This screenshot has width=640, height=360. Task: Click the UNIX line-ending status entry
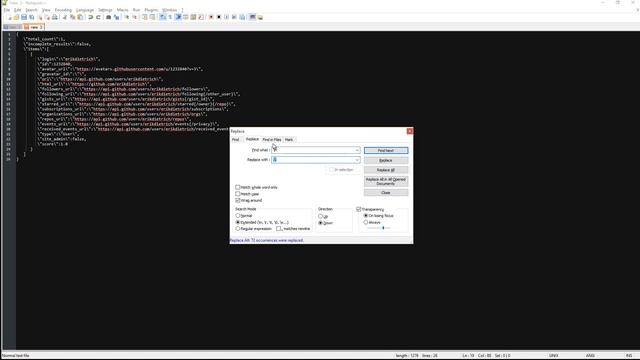553,356
